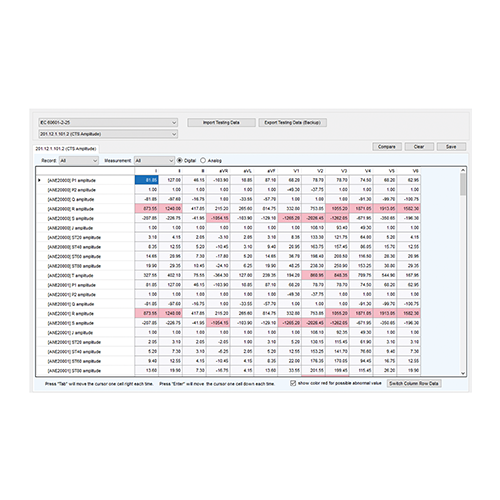Select row label [ANE20000] S amplitude
The width and height of the screenshot is (500, 500).
71,218
